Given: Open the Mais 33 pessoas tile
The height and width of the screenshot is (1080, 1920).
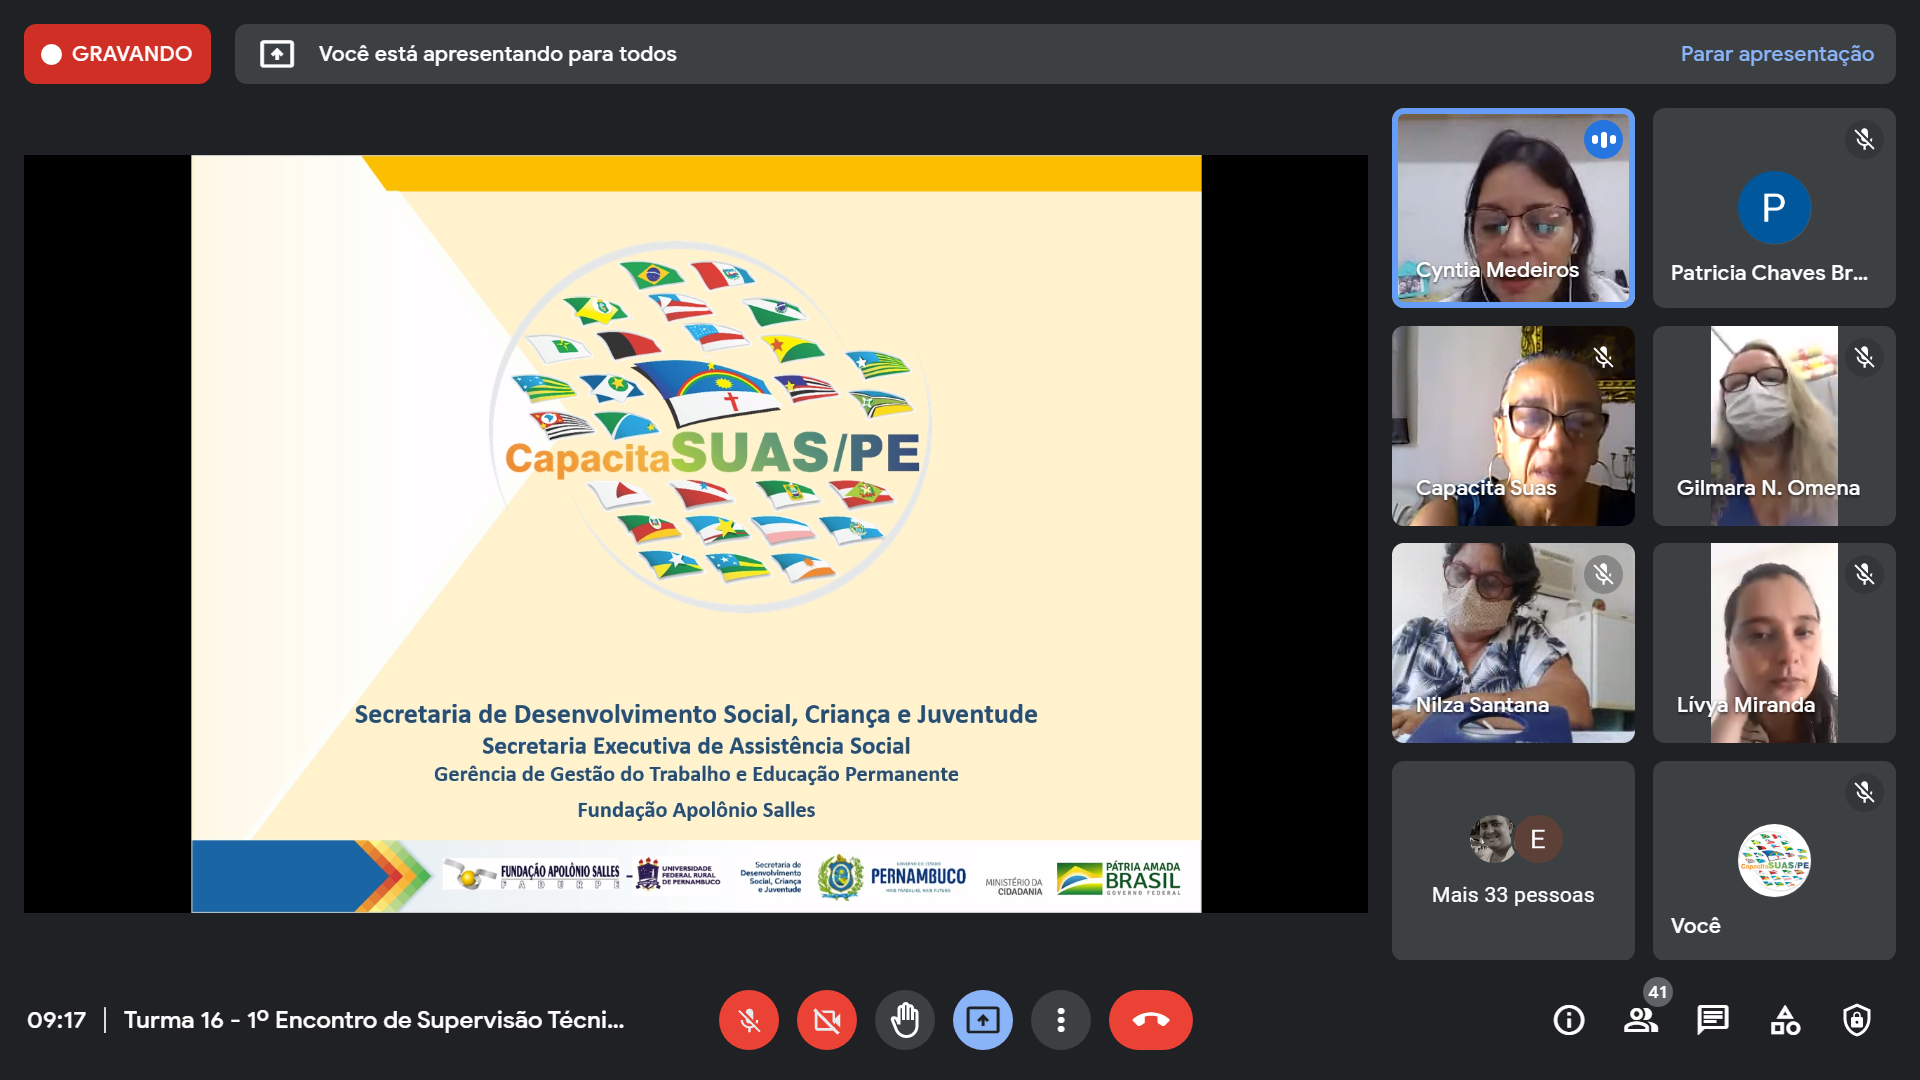Looking at the screenshot, I should pyautogui.click(x=1512, y=860).
